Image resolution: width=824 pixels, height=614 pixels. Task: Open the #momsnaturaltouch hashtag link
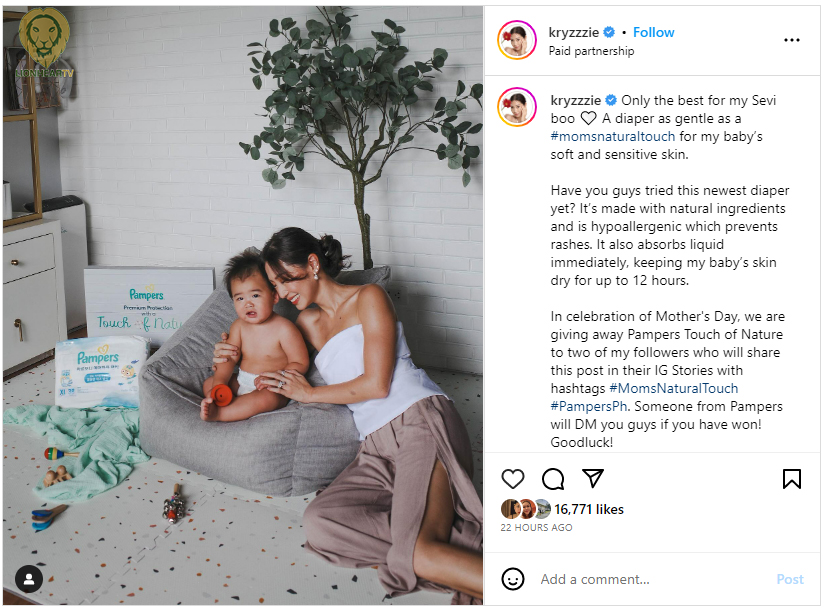(x=613, y=136)
